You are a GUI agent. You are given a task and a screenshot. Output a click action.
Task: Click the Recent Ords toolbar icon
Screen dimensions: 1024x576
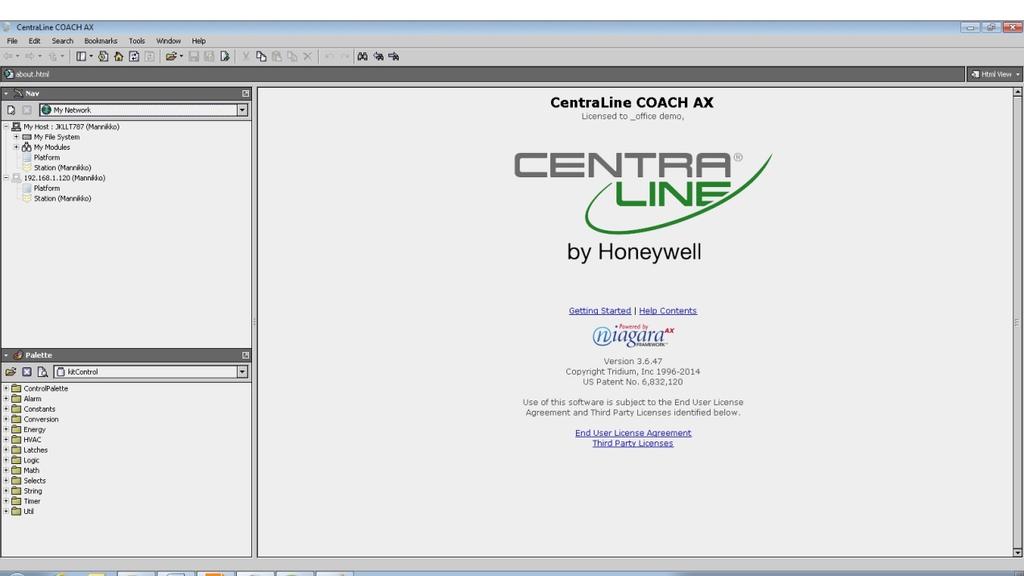tap(103, 57)
